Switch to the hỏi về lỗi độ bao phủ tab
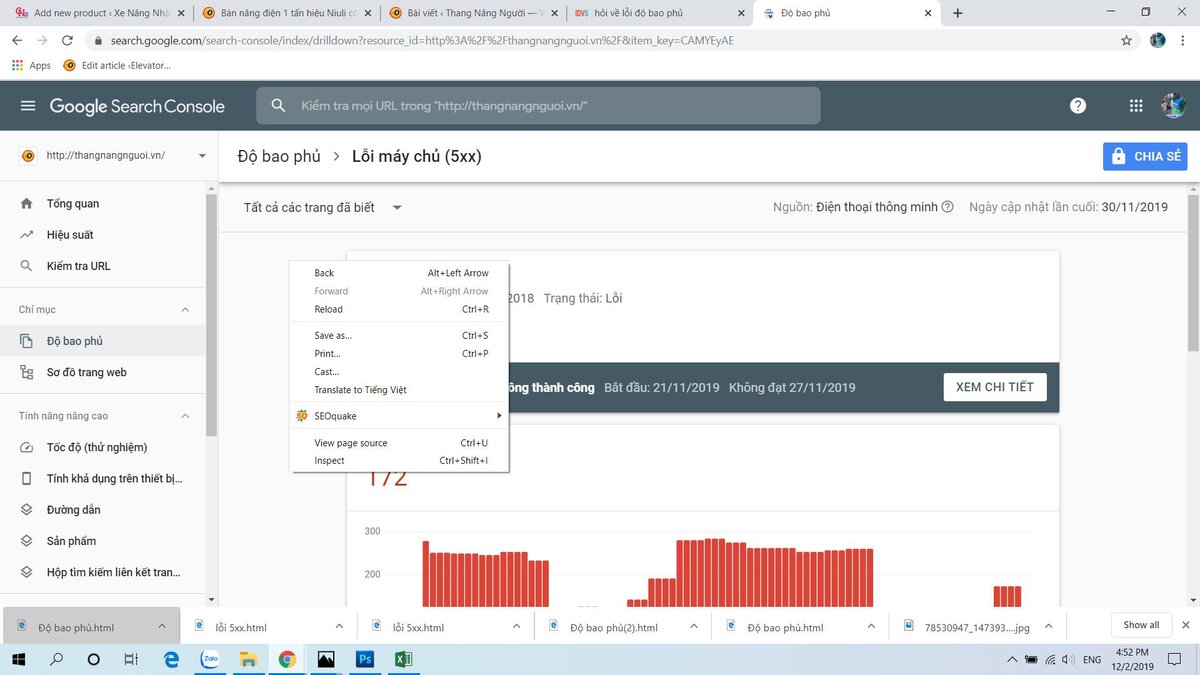1200x675 pixels. click(x=659, y=13)
